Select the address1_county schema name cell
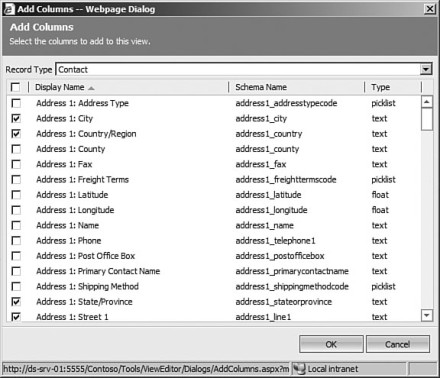Image resolution: width=440 pixels, height=378 pixels. coord(267,149)
